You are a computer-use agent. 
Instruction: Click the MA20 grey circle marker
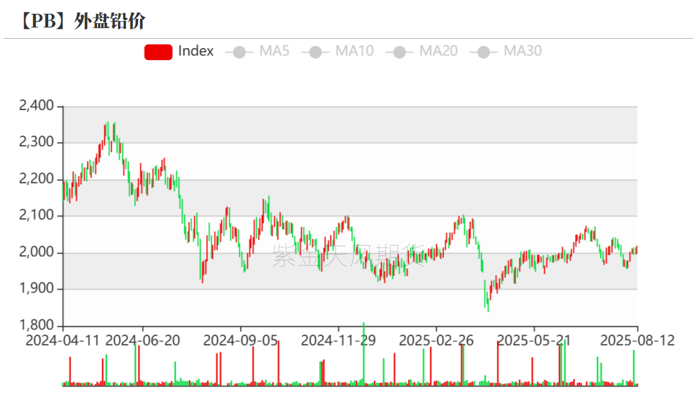click(x=399, y=52)
